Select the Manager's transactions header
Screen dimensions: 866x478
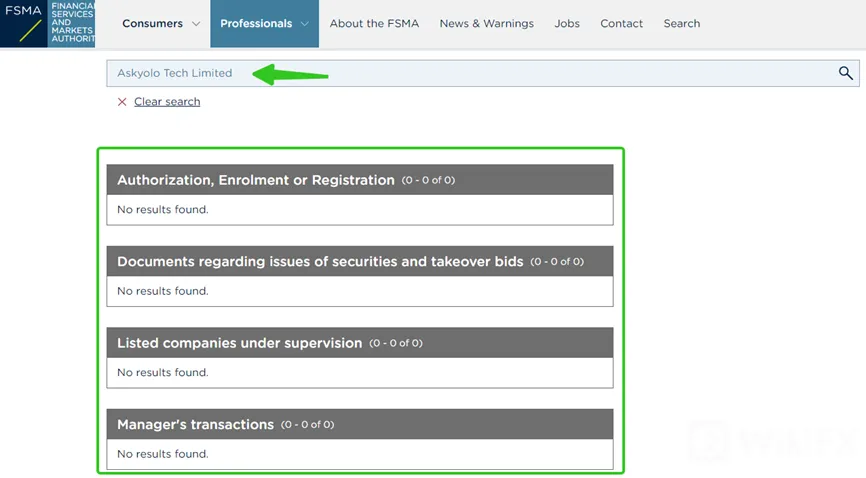tap(360, 424)
